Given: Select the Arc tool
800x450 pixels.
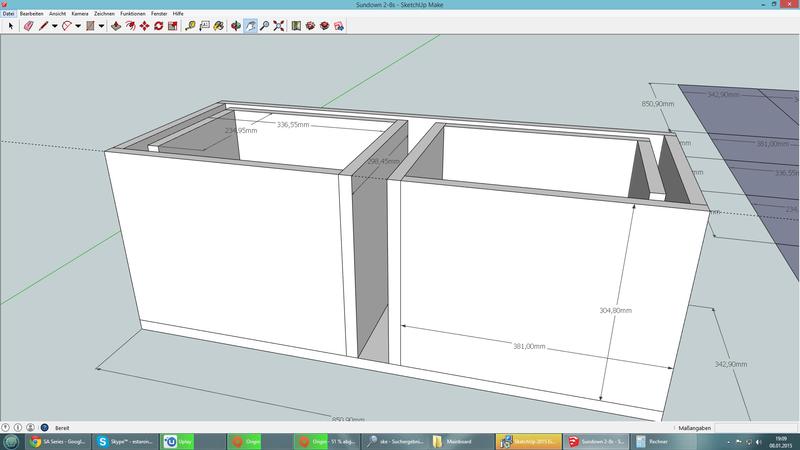Looking at the screenshot, I should [x=66, y=26].
